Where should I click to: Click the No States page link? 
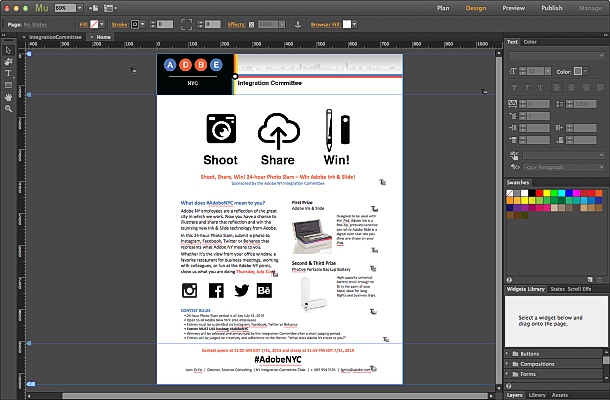pos(35,25)
